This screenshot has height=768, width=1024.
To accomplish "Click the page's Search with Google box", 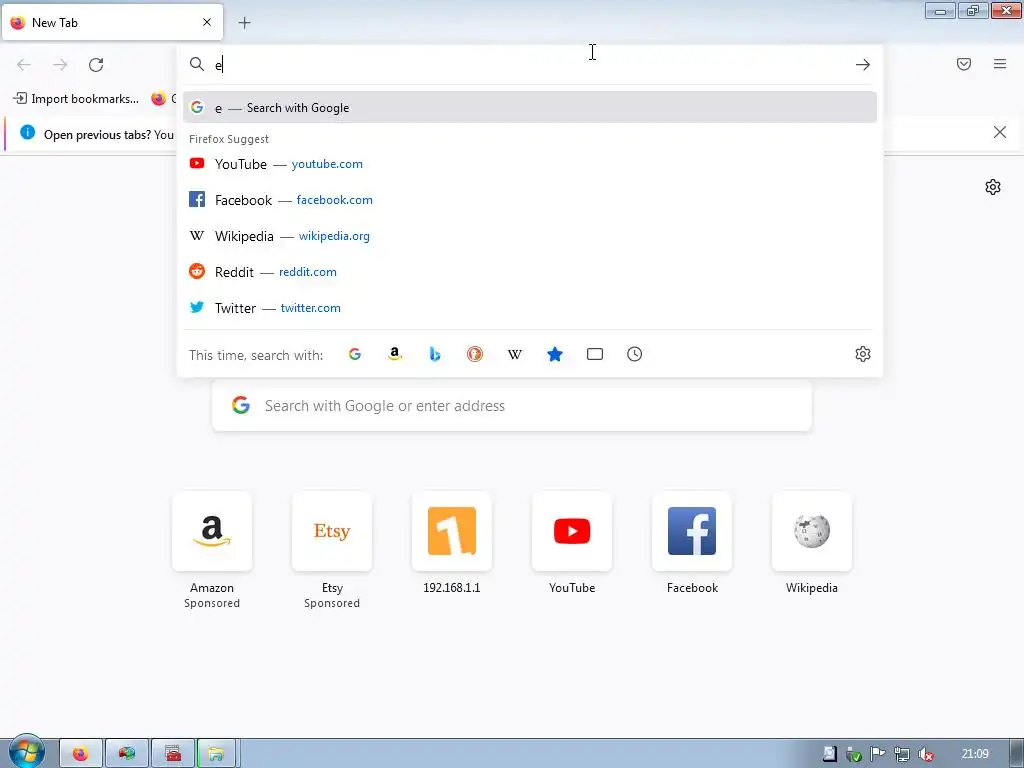I will (512, 406).
